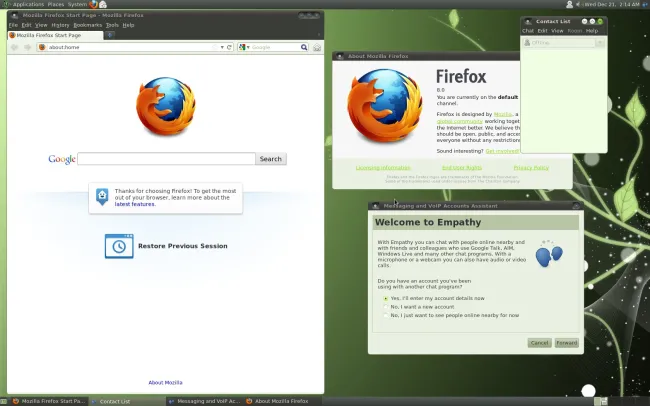Viewport: 650px width, 406px height.
Task: Open the 'latest features' link
Action: [135, 204]
